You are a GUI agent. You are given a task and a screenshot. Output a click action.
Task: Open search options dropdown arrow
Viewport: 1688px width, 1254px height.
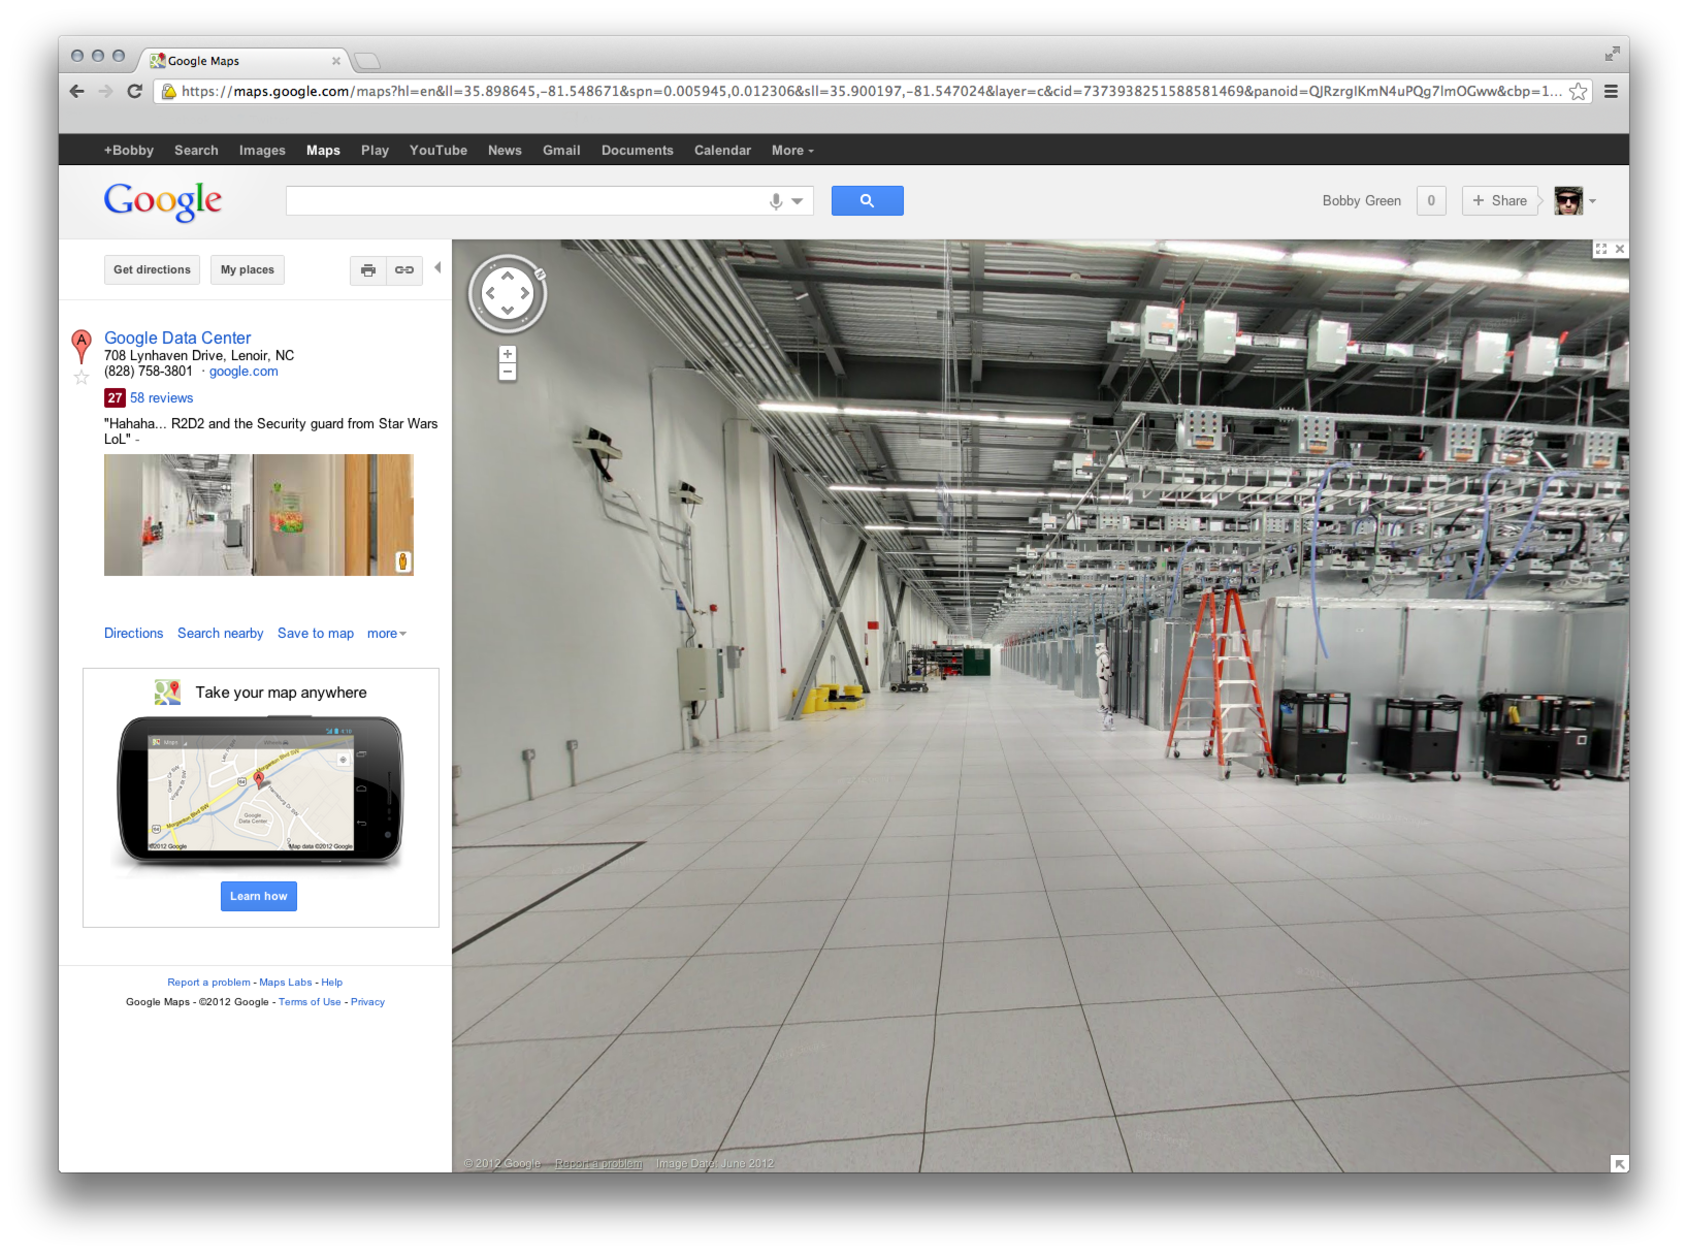(798, 201)
